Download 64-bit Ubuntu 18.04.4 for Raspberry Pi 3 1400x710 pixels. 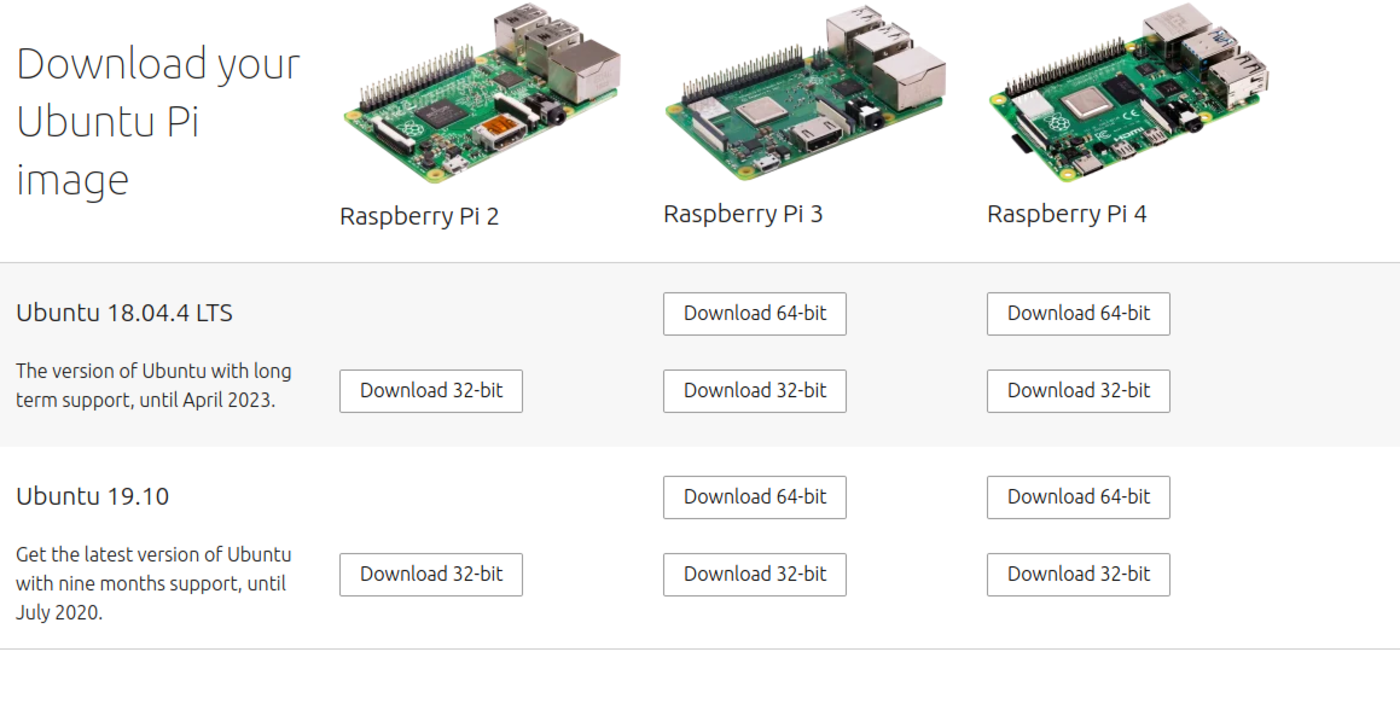754,313
